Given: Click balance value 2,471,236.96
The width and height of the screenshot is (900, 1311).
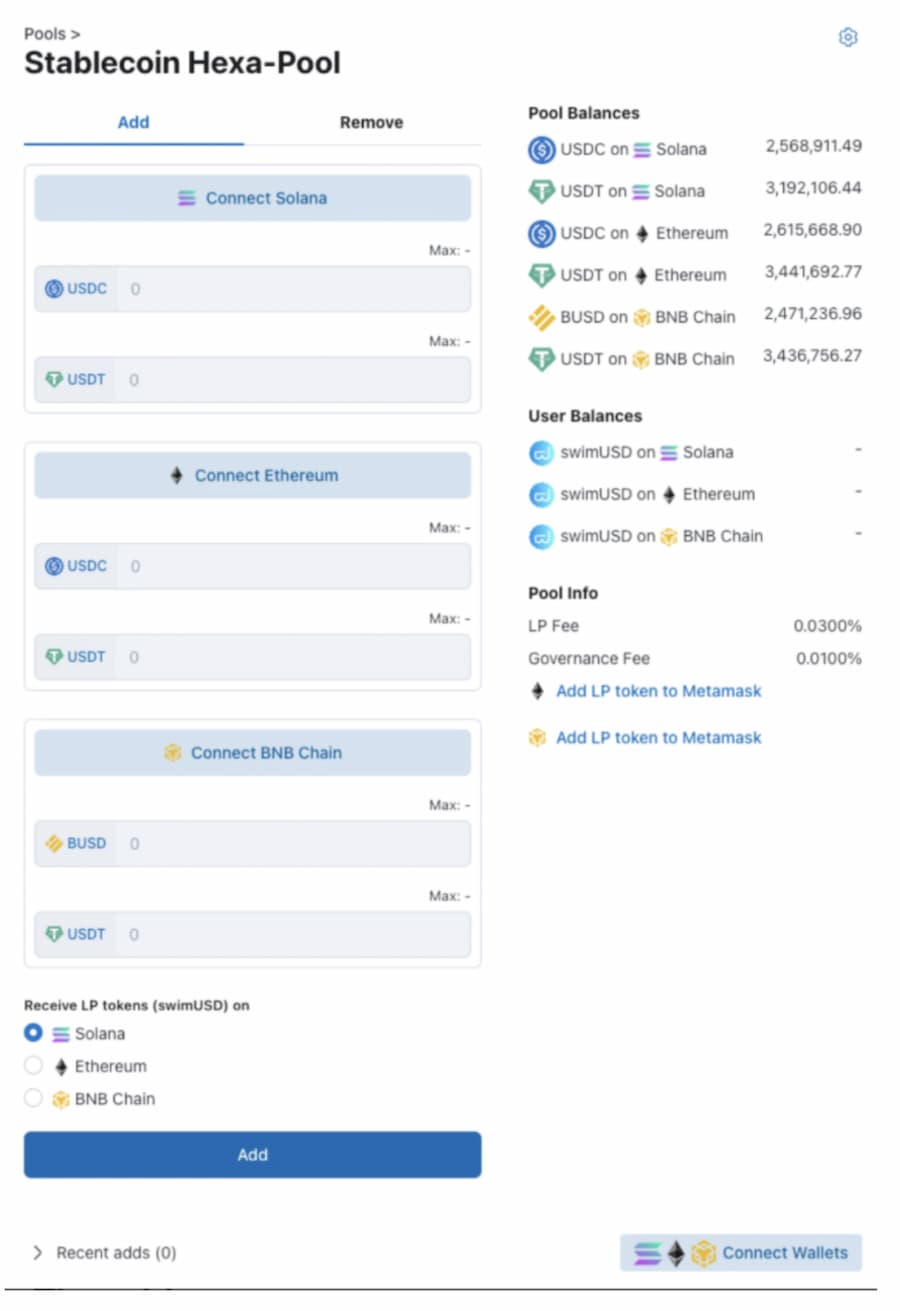Looking at the screenshot, I should click(x=813, y=314).
